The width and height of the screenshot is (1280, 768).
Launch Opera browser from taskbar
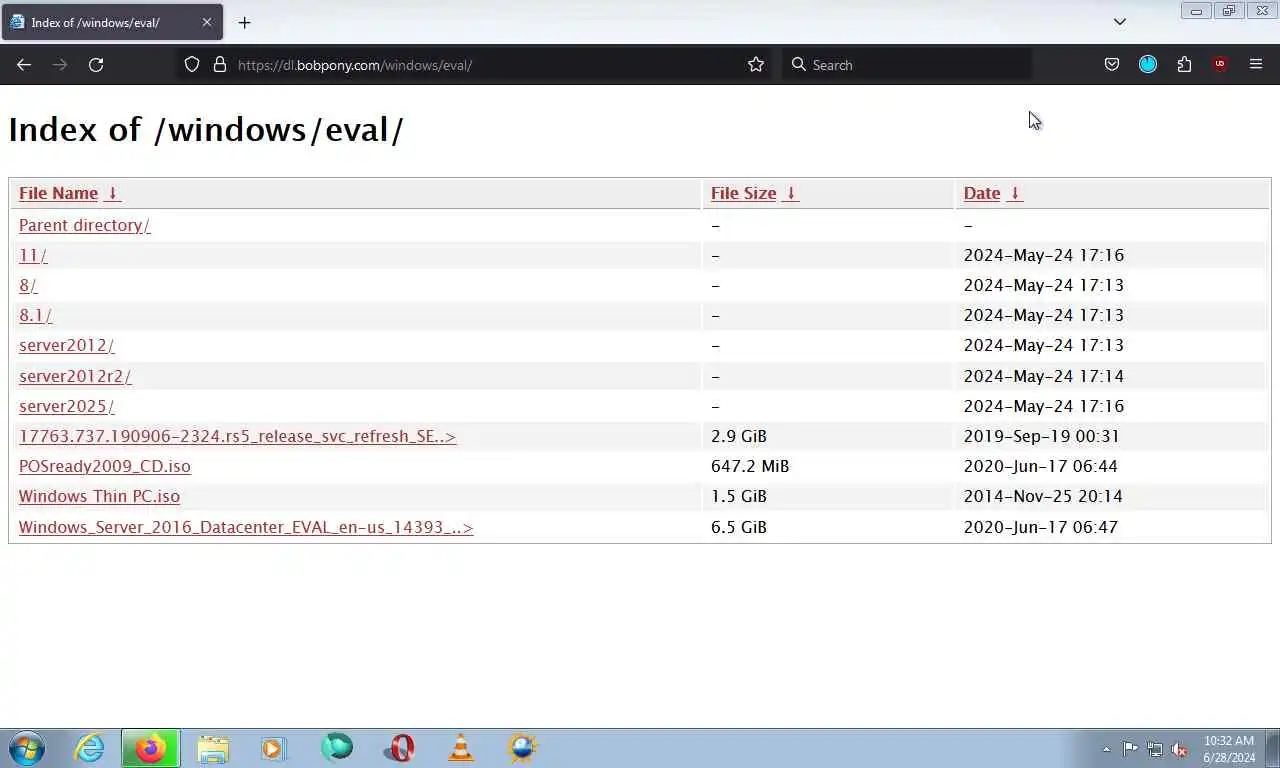click(x=400, y=748)
